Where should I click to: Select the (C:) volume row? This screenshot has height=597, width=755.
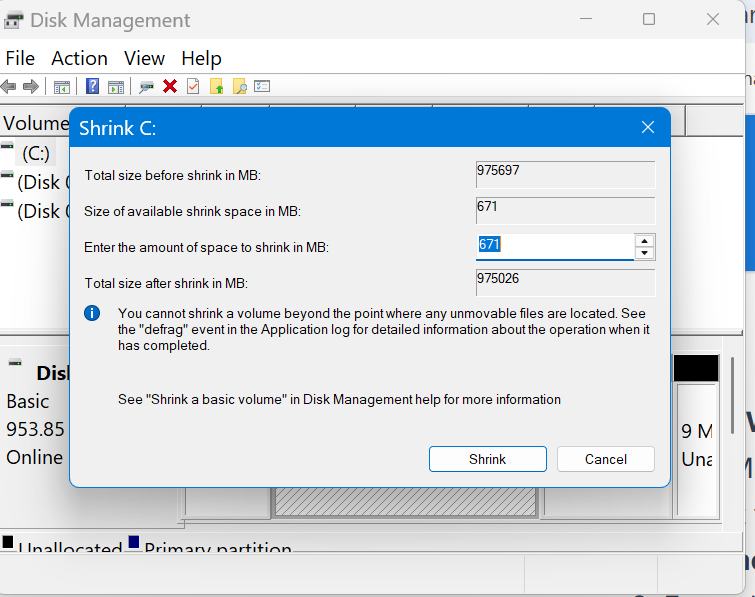(36, 154)
